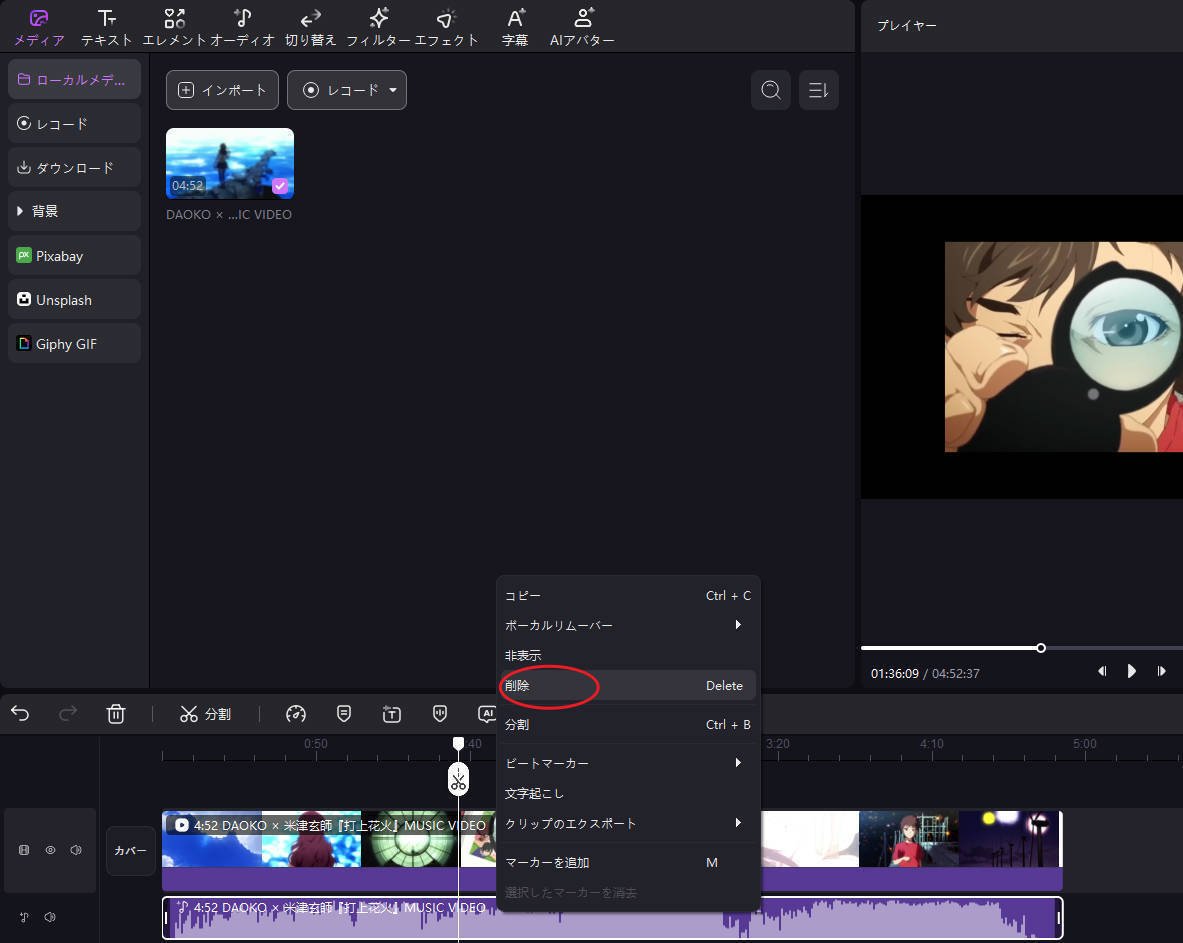Hide the video track with the eye toggle
The image size is (1183, 943).
pyautogui.click(x=50, y=849)
